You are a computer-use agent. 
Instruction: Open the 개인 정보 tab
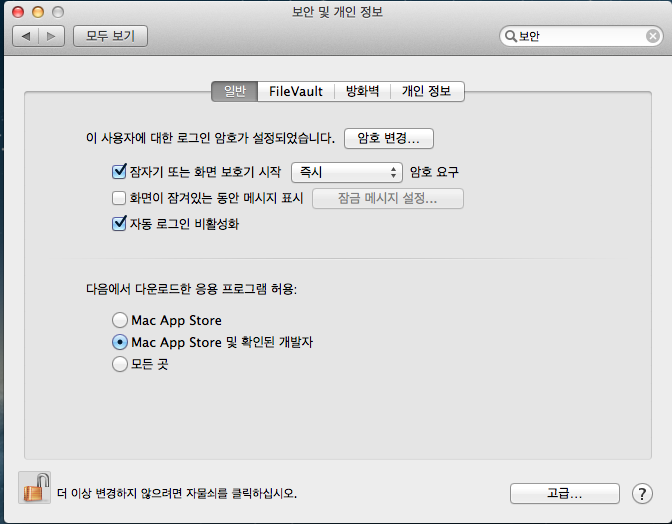pyautogui.click(x=427, y=91)
